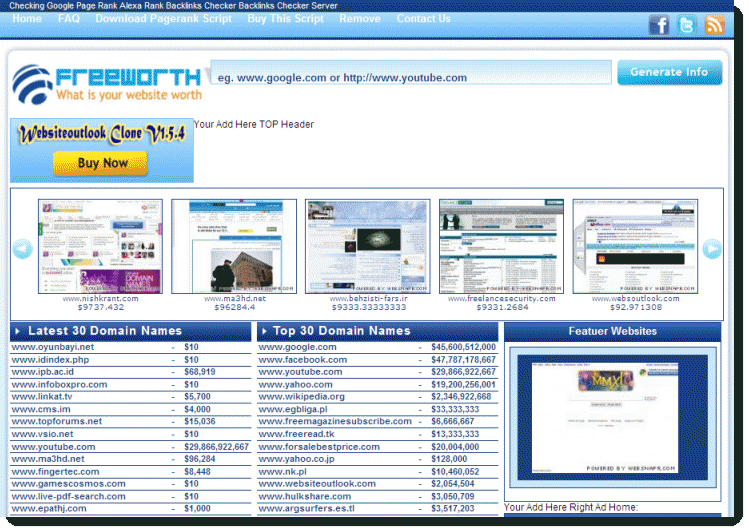Click the FreeWorth globe logo

coord(32,85)
